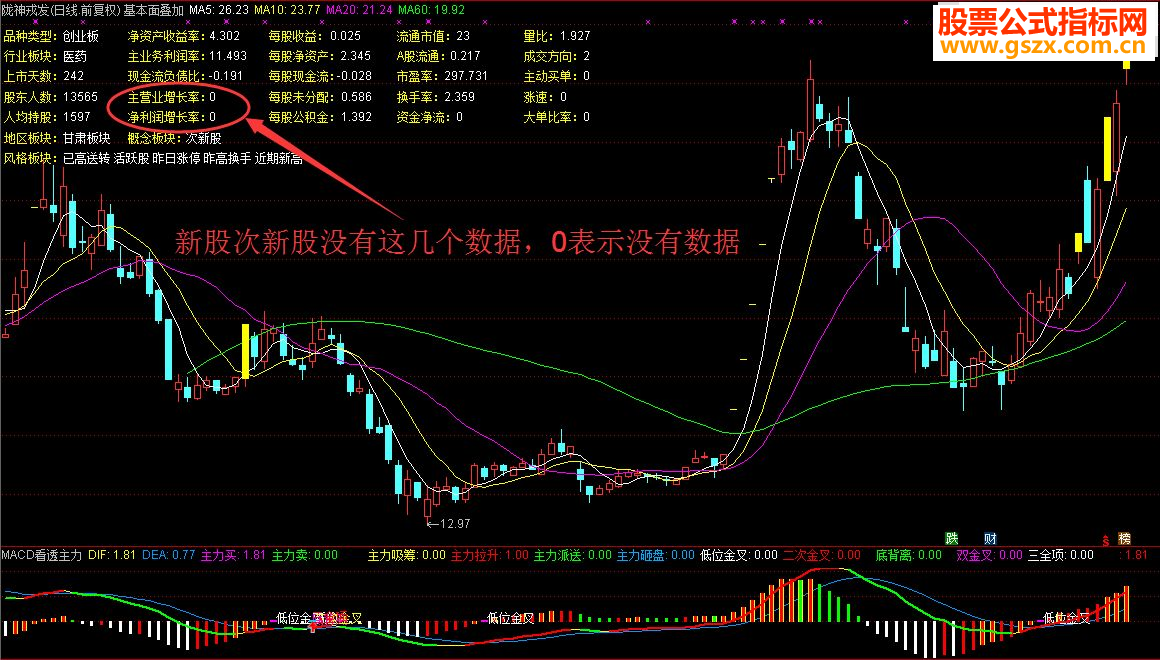Click the blue 财 info marker icon
This screenshot has width=1160, height=660.
click(x=990, y=538)
